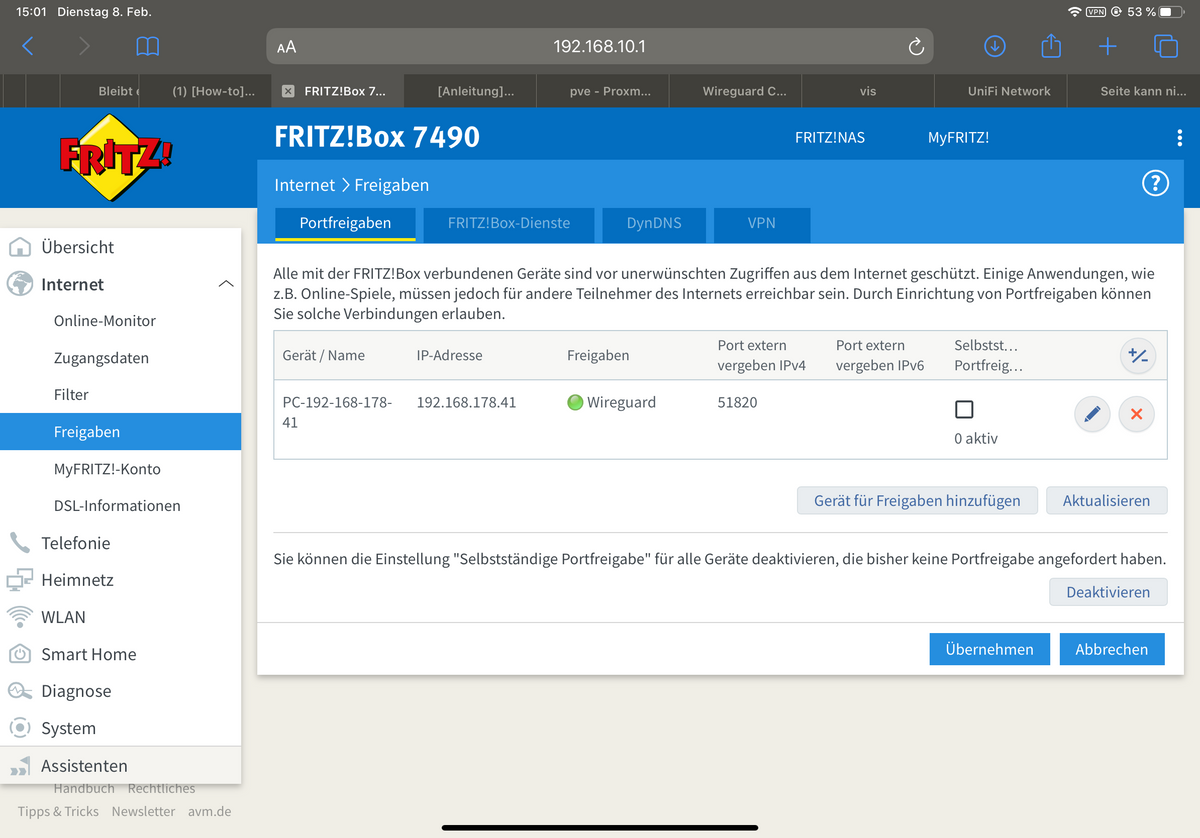Collapse the Internet menu chevron
The width and height of the screenshot is (1200, 838).
(226, 284)
